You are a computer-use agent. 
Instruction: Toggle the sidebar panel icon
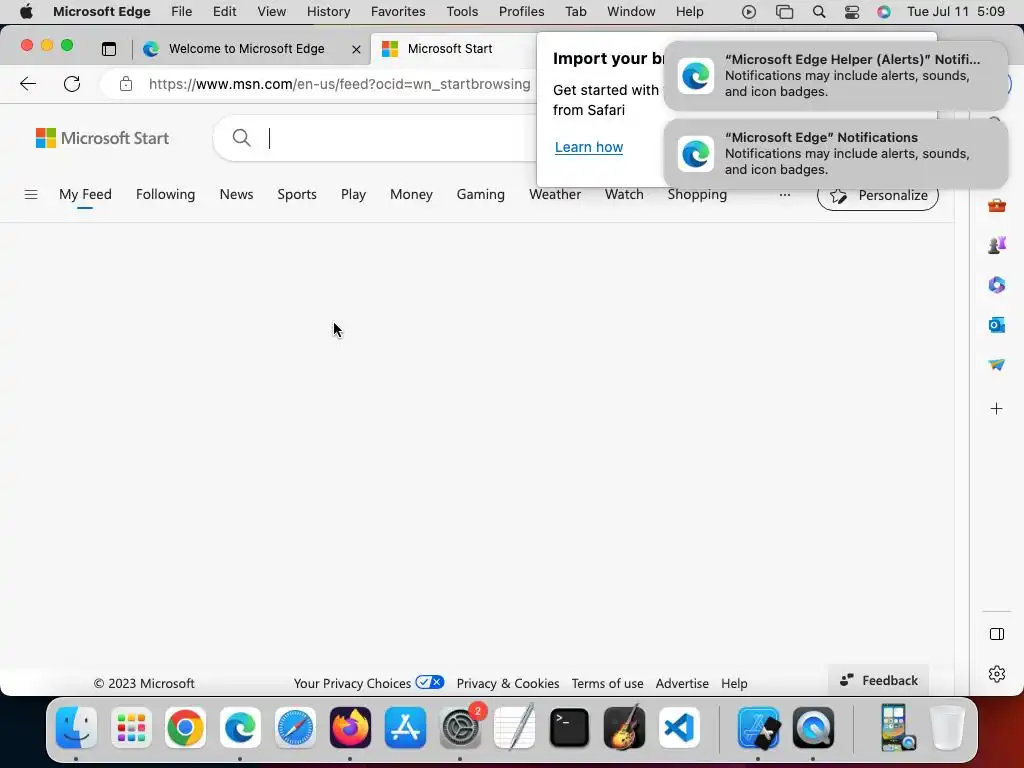click(x=997, y=634)
